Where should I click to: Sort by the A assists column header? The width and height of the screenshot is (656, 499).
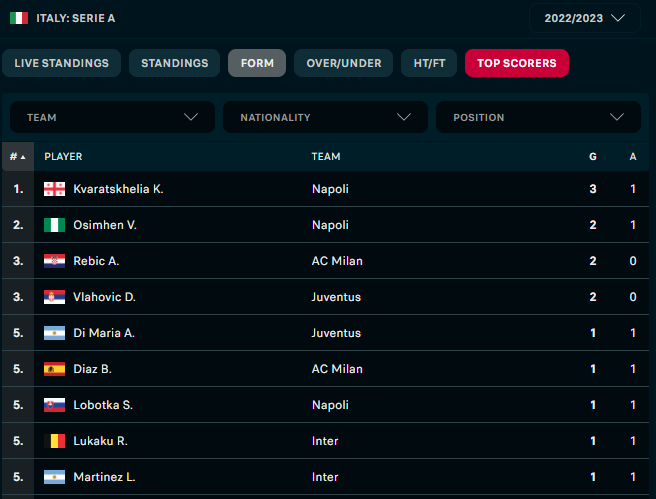point(633,156)
